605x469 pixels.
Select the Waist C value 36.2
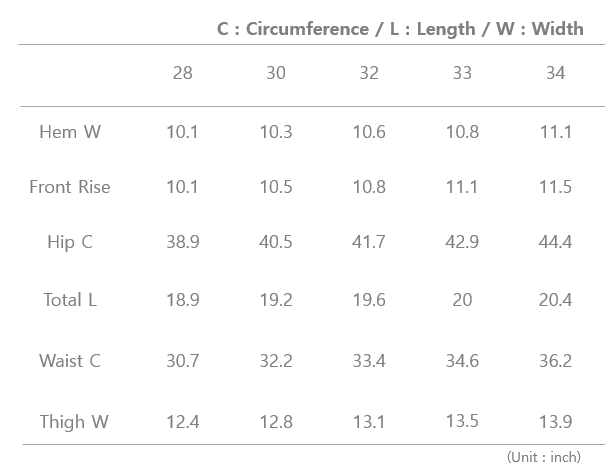coord(555,361)
